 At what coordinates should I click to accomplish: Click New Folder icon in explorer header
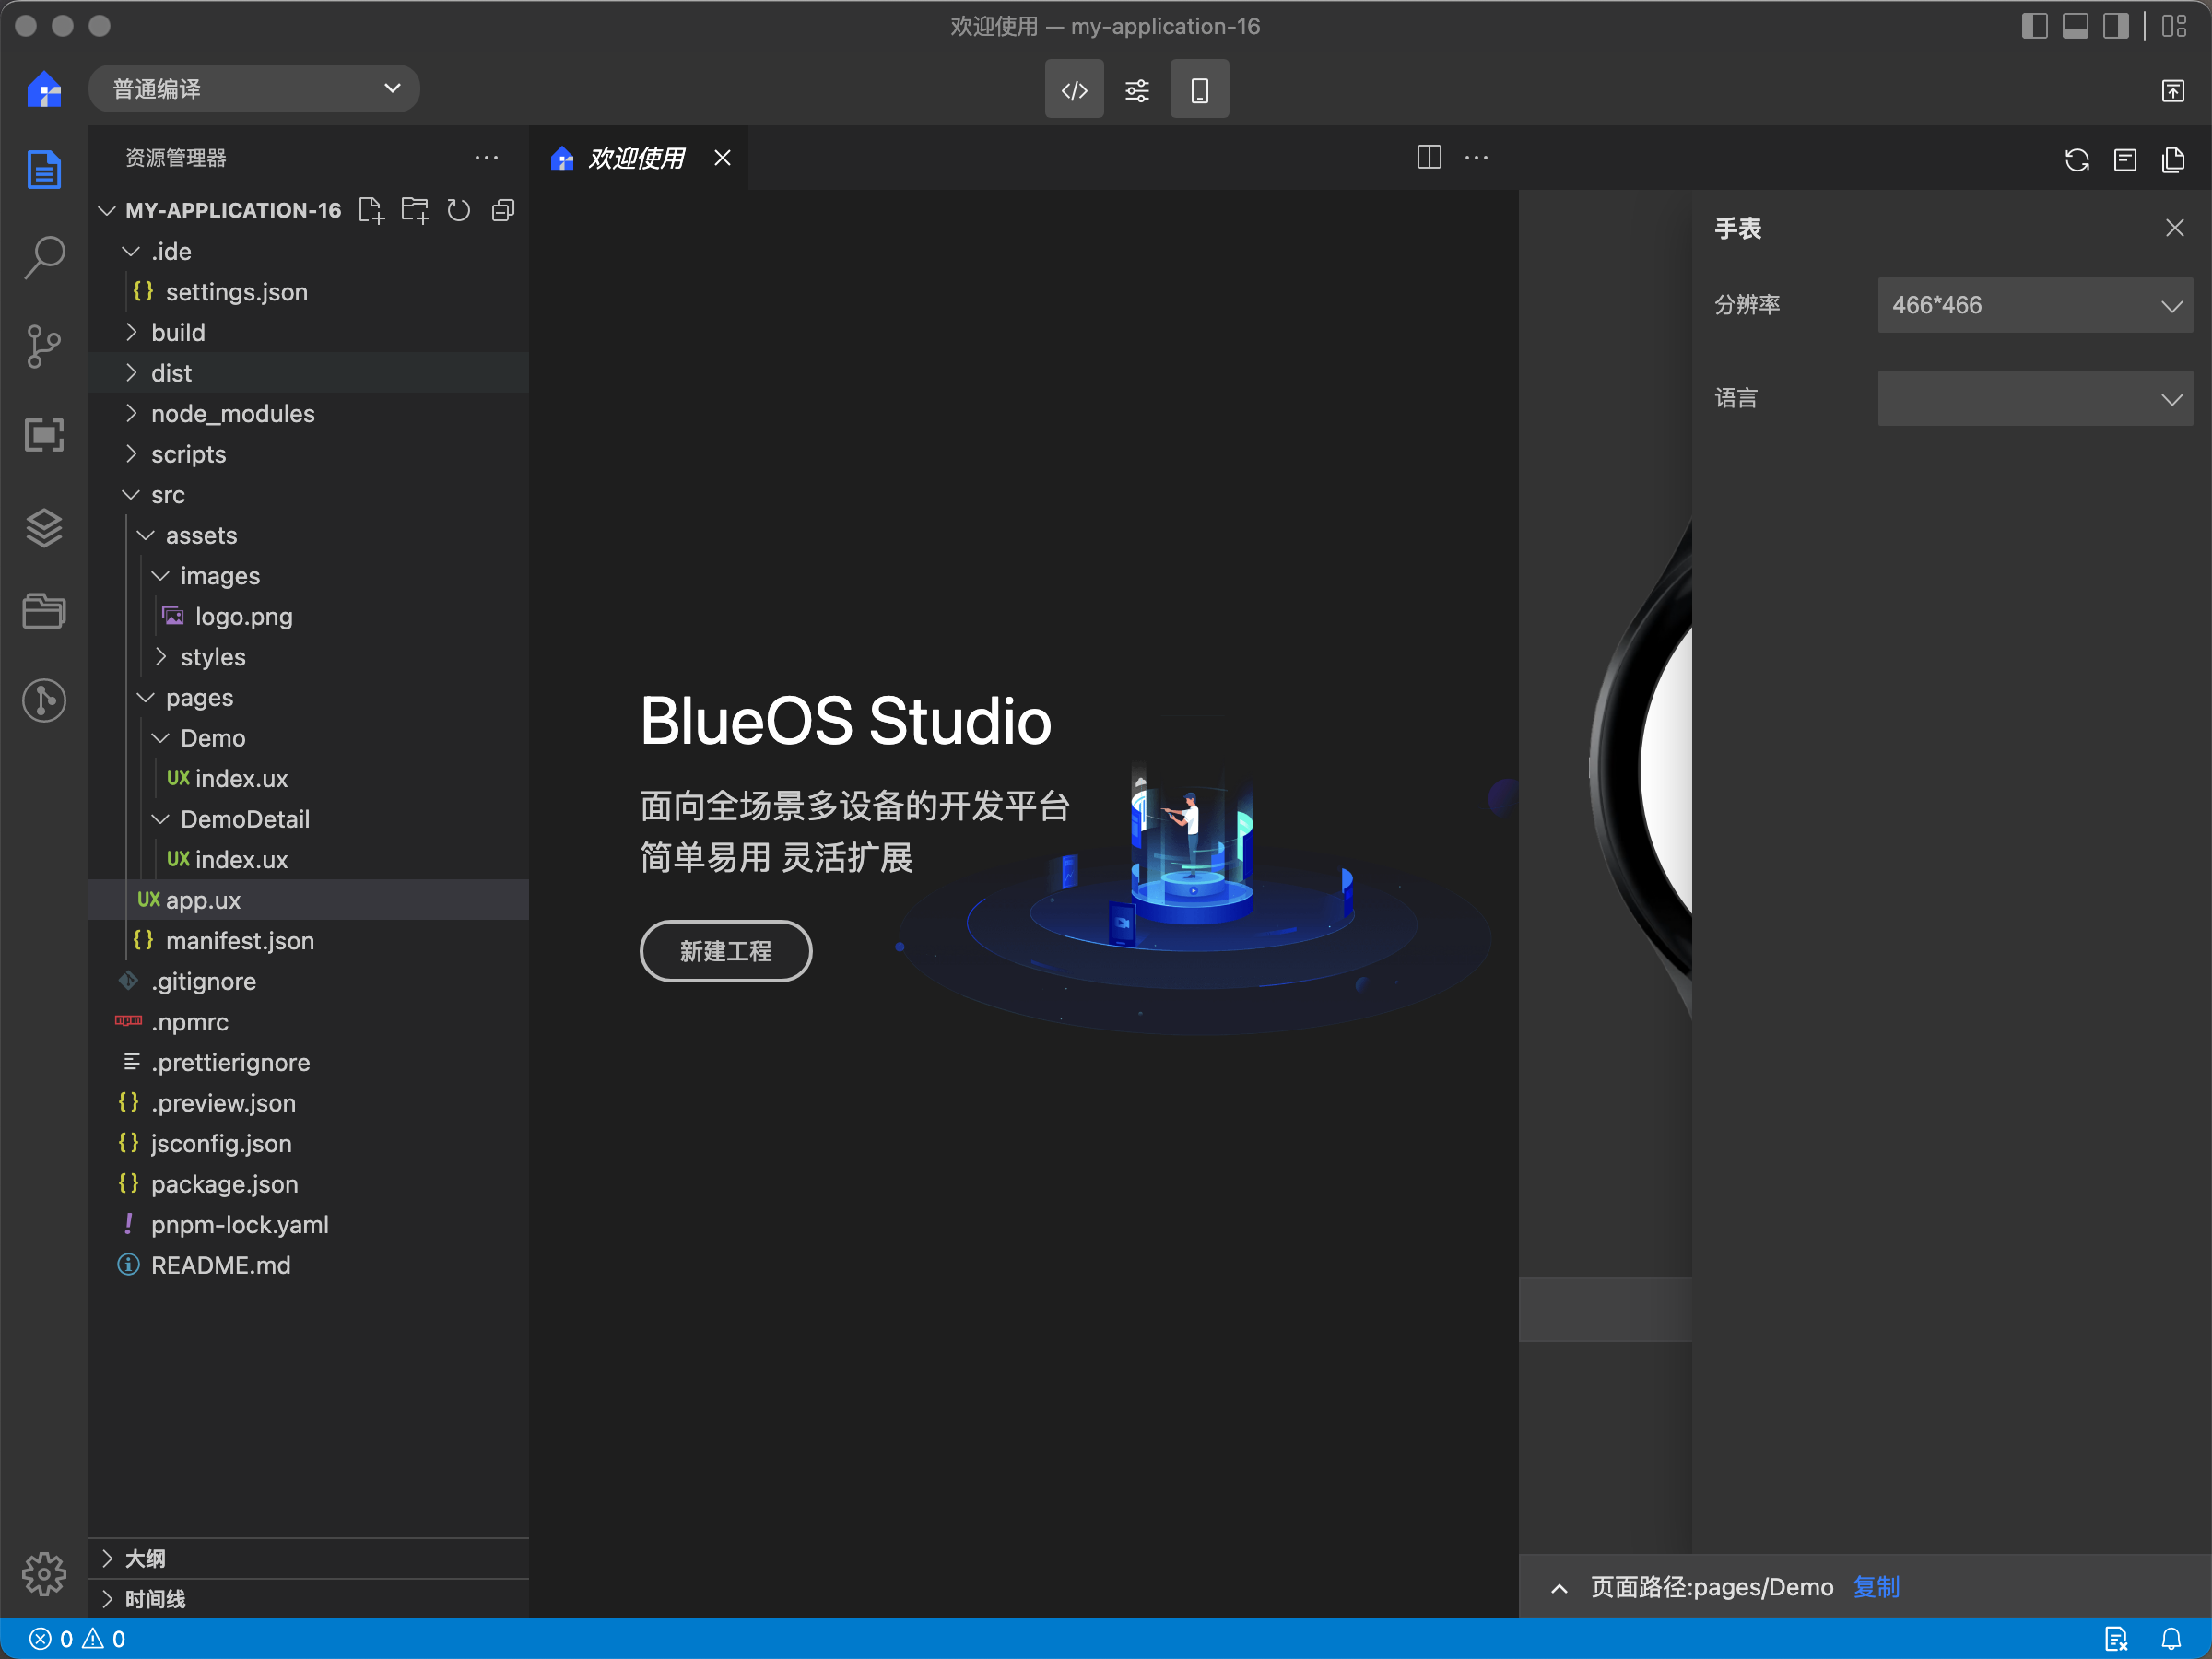tap(415, 210)
